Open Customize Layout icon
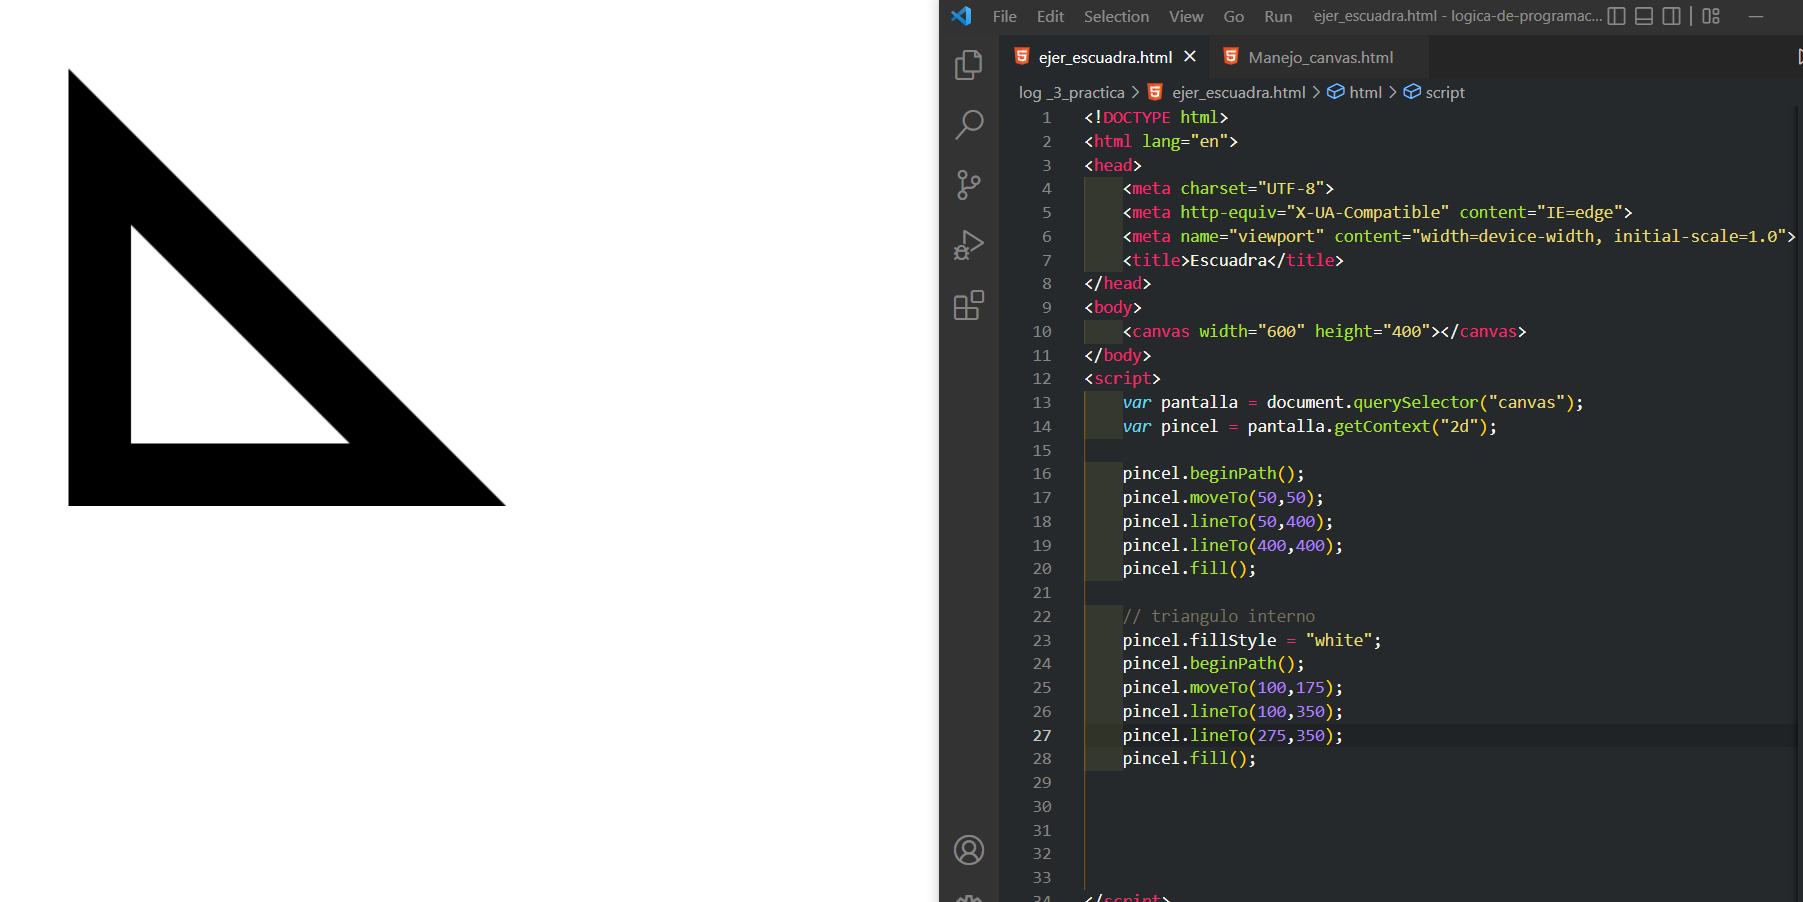The width and height of the screenshot is (1803, 902). [x=1711, y=16]
